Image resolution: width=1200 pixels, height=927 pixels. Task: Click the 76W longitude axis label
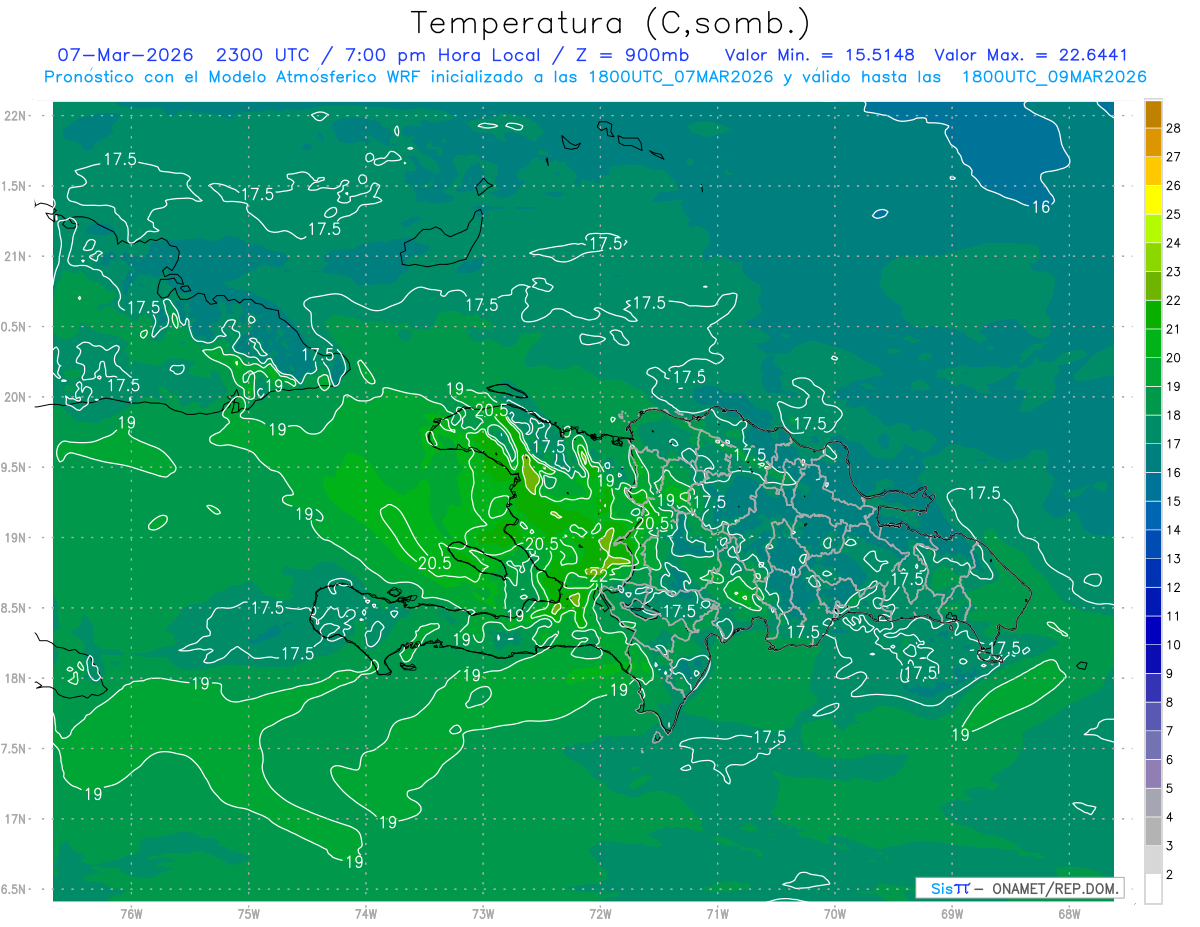(x=131, y=913)
